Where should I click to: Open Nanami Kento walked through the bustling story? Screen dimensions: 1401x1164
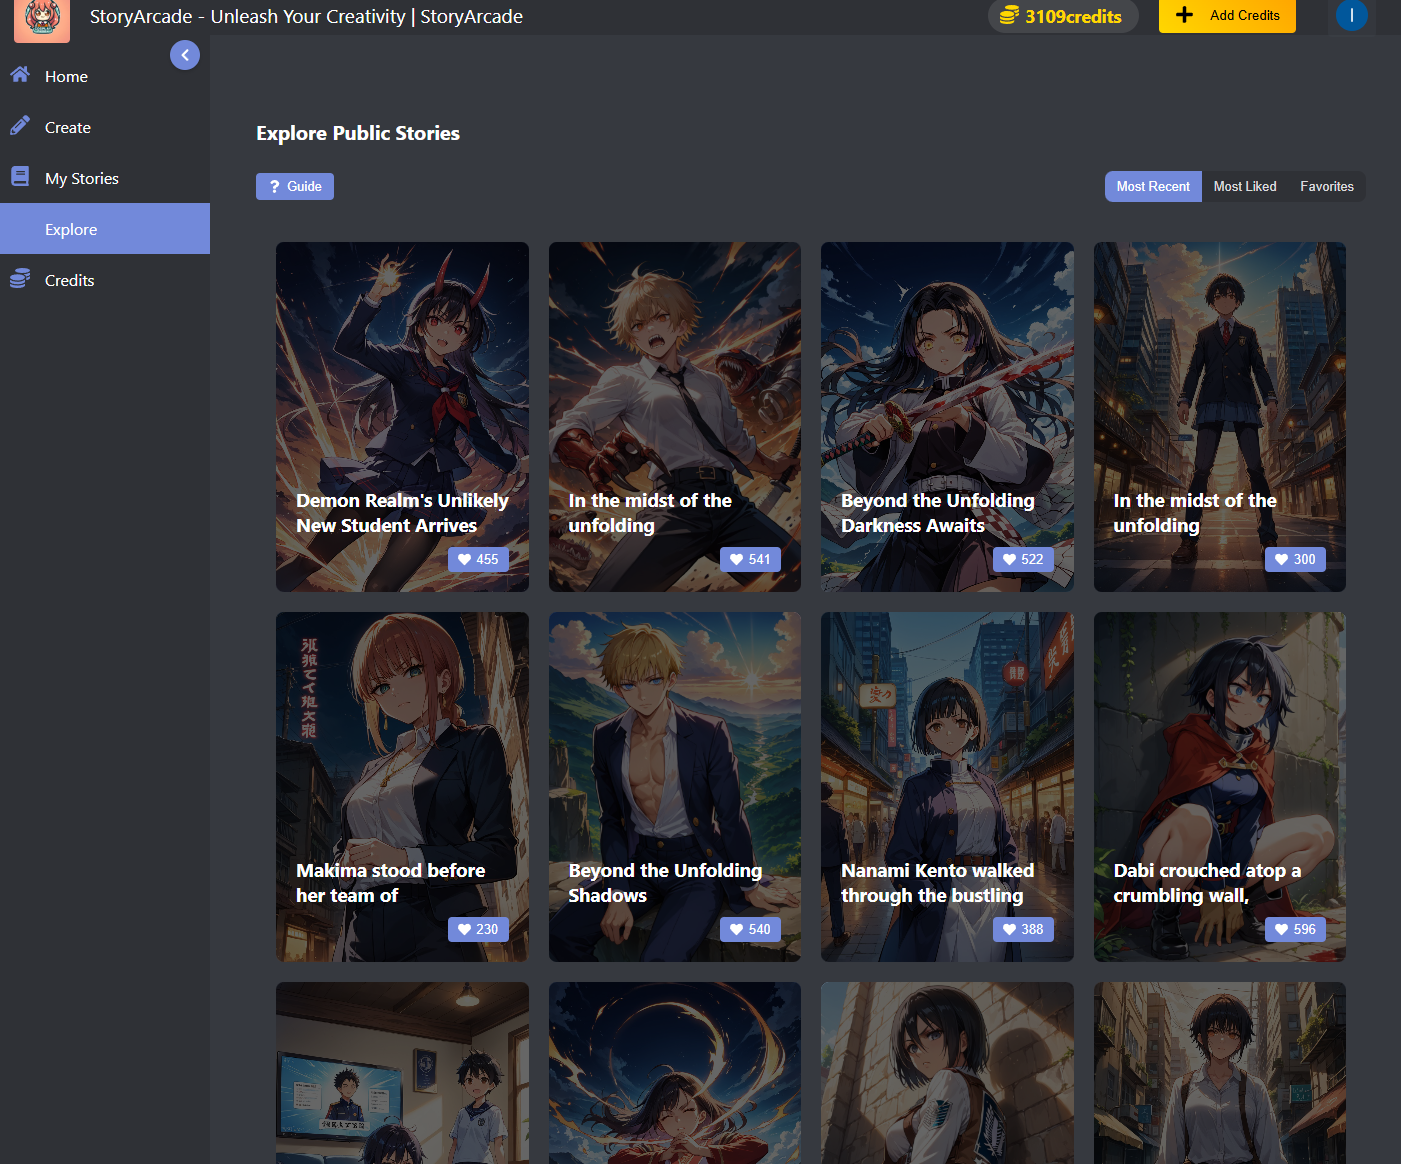pos(947,786)
